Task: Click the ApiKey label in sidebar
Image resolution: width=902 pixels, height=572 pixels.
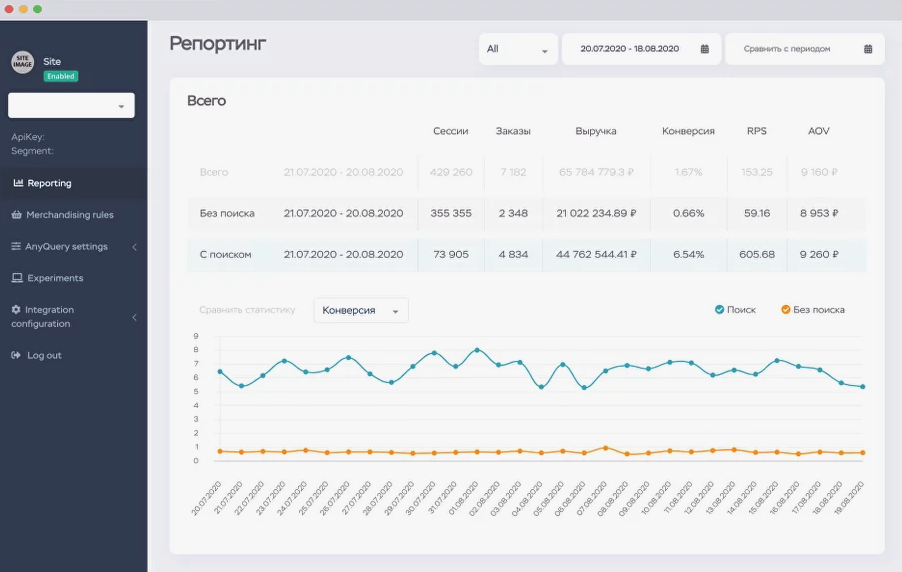Action: (28, 137)
